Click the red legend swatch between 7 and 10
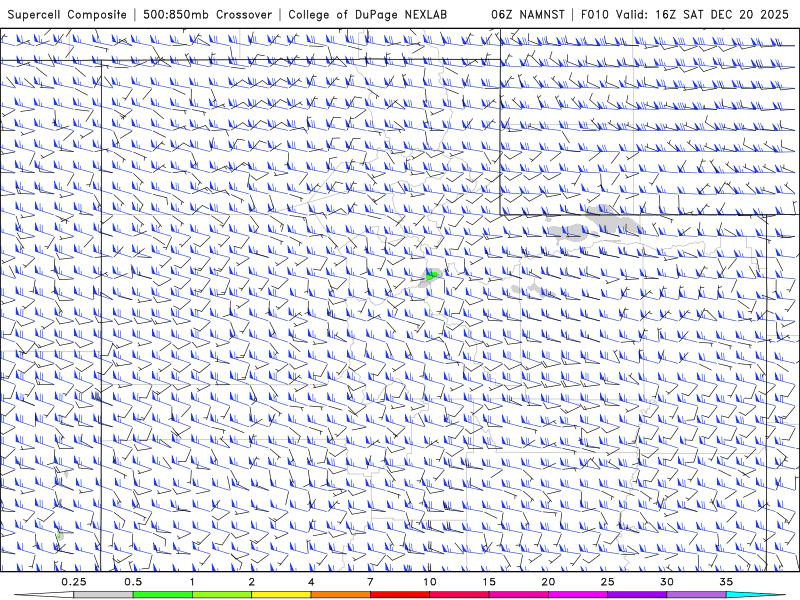 (x=399, y=595)
